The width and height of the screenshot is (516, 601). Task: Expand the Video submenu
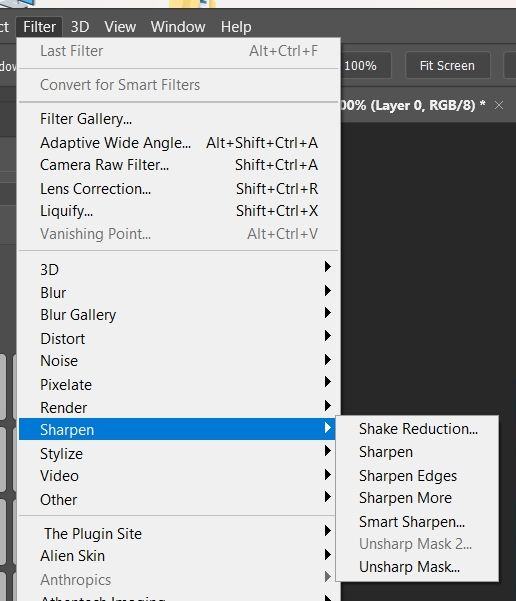coord(179,476)
